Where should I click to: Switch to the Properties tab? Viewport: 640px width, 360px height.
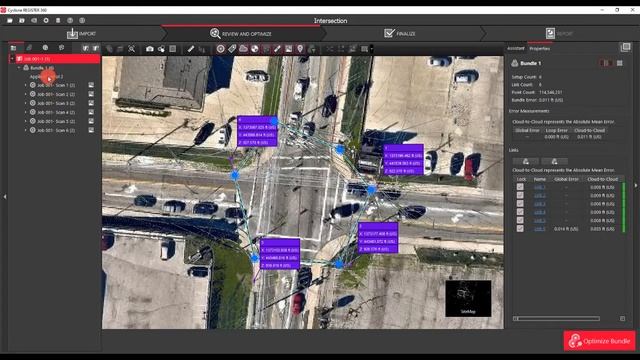coord(540,48)
